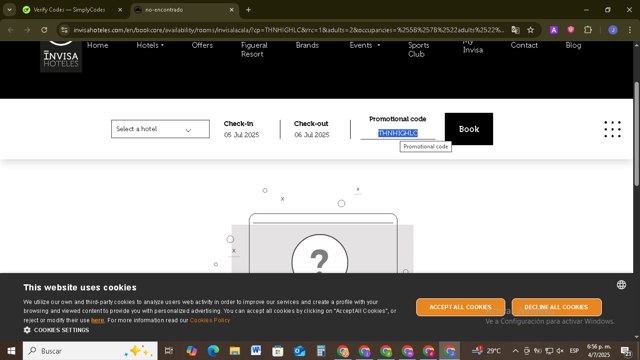The width and height of the screenshot is (640, 360).
Task: Open the 29°C weather widget
Action: coord(487,351)
